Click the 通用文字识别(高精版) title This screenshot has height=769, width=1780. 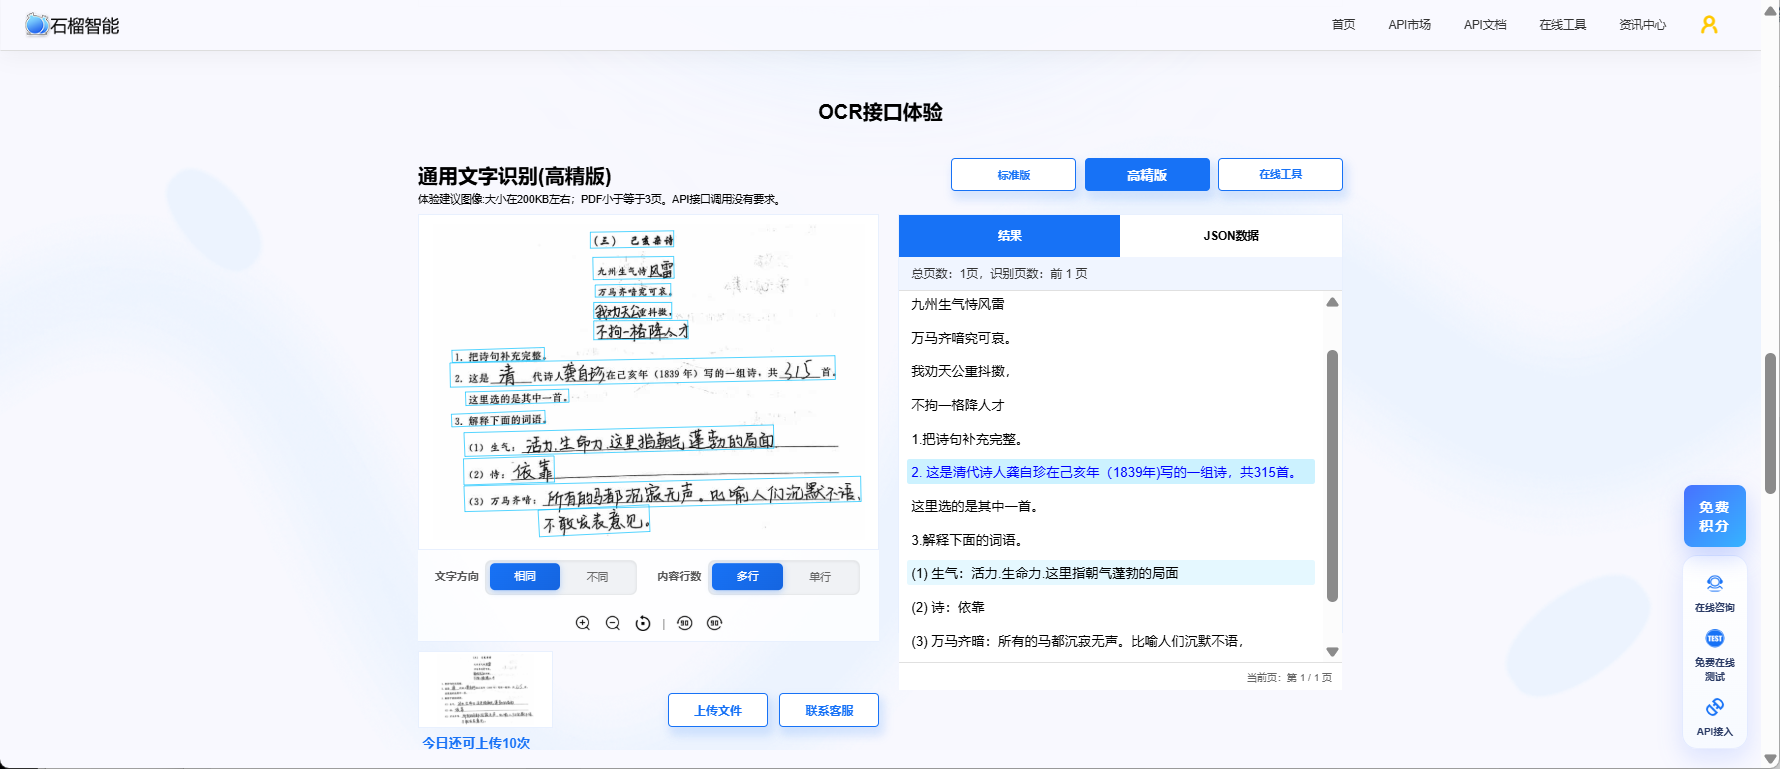(x=514, y=176)
